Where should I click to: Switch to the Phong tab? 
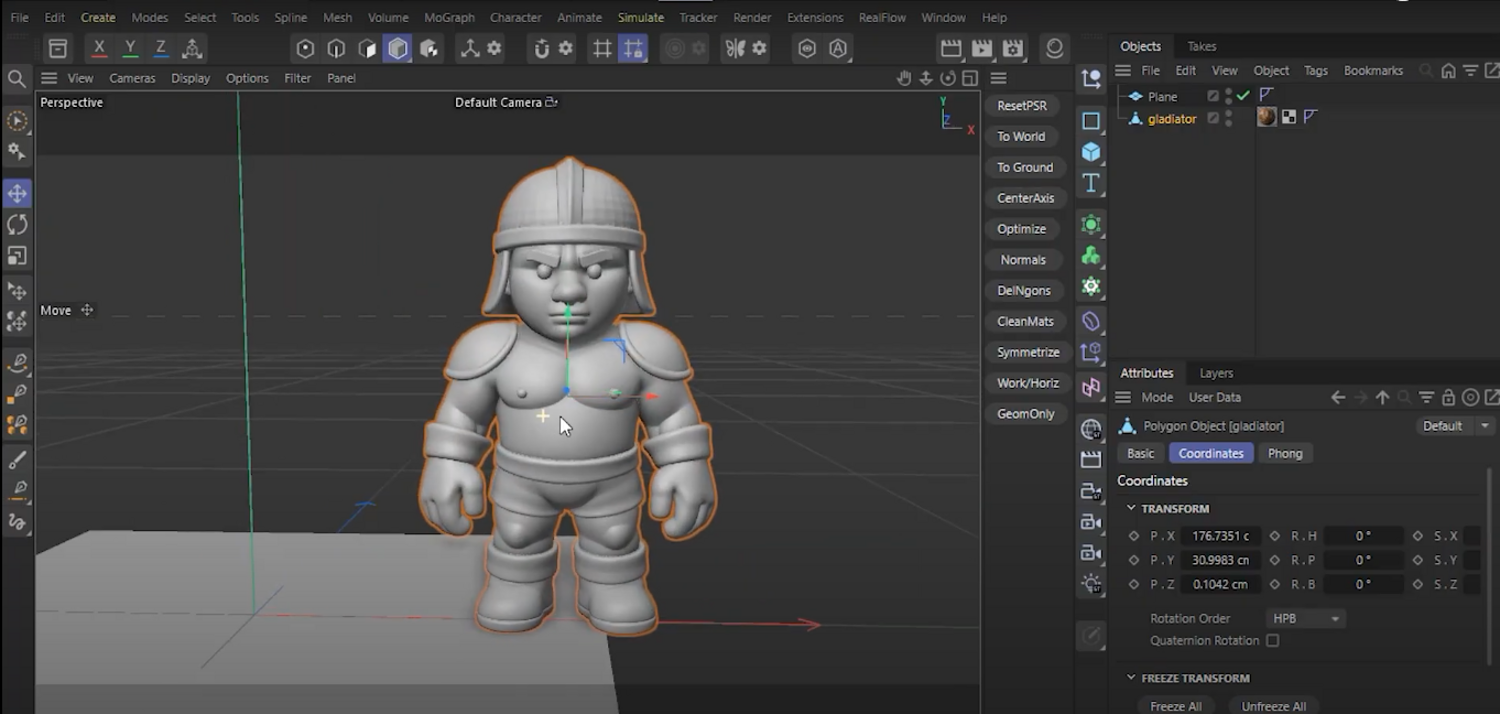pyautogui.click(x=1284, y=453)
